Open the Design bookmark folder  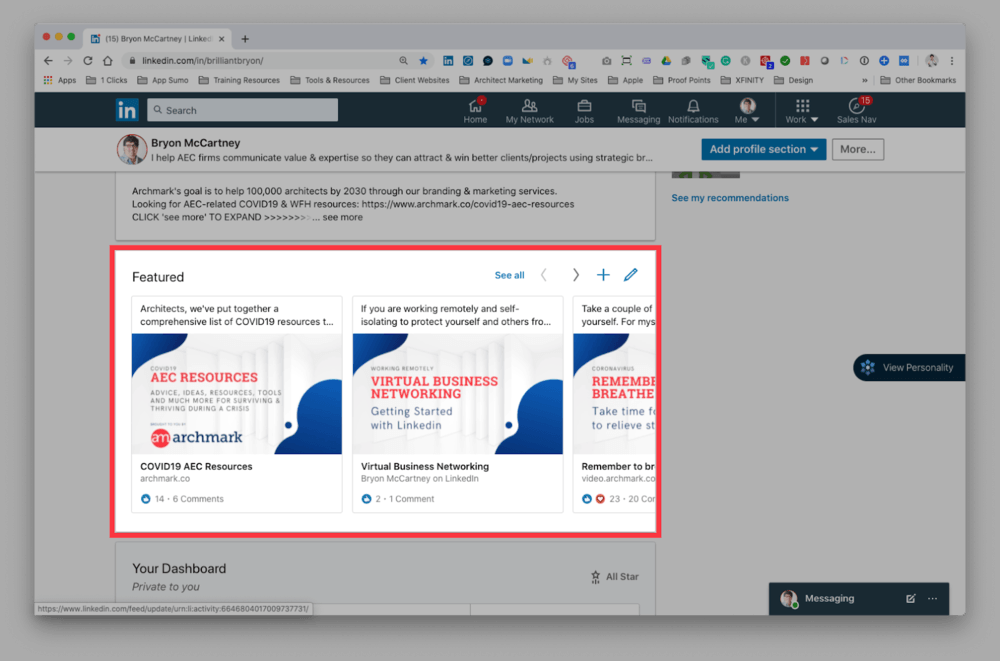click(793, 80)
